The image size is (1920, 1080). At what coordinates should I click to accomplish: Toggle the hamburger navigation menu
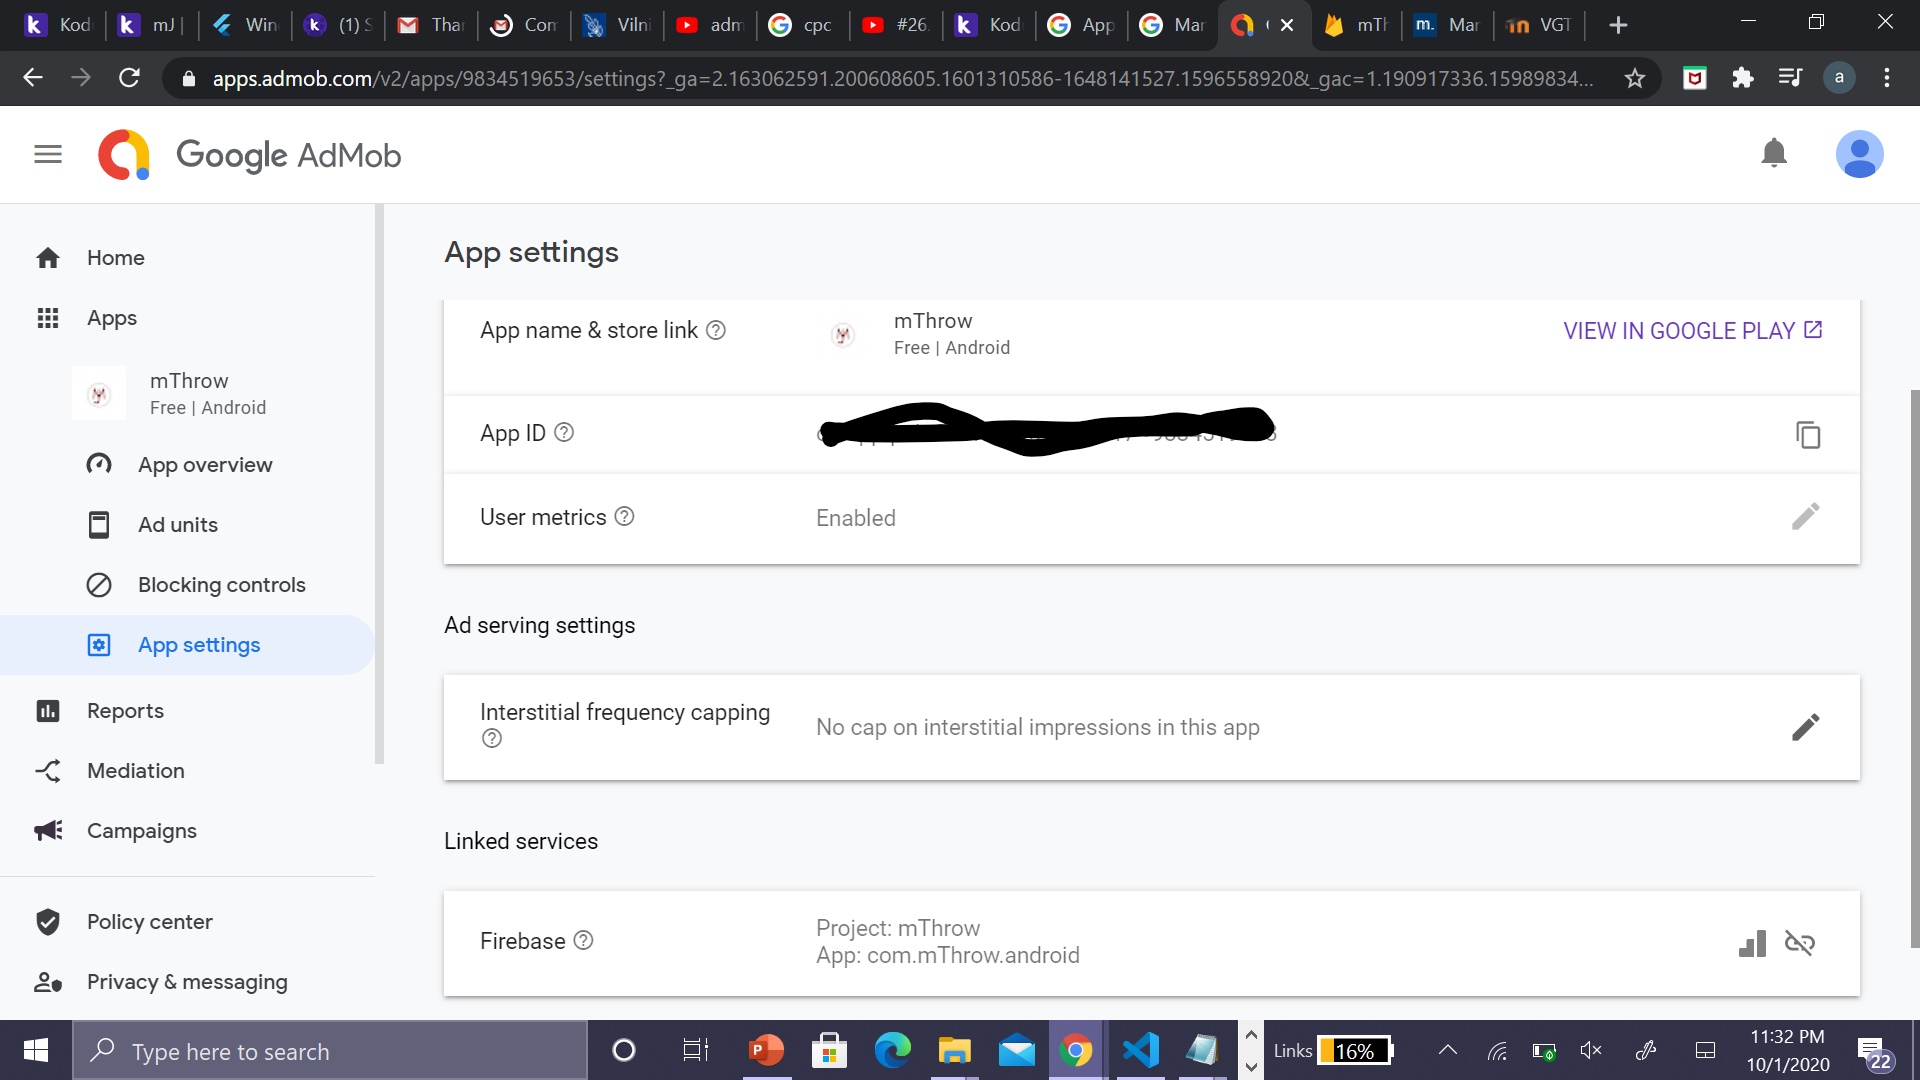[x=48, y=154]
